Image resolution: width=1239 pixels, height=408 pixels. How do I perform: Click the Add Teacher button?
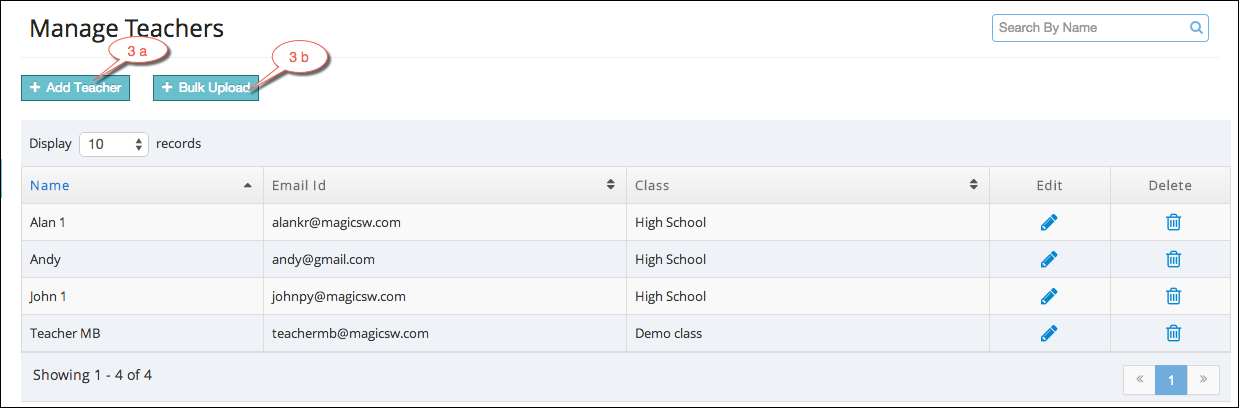click(x=75, y=88)
